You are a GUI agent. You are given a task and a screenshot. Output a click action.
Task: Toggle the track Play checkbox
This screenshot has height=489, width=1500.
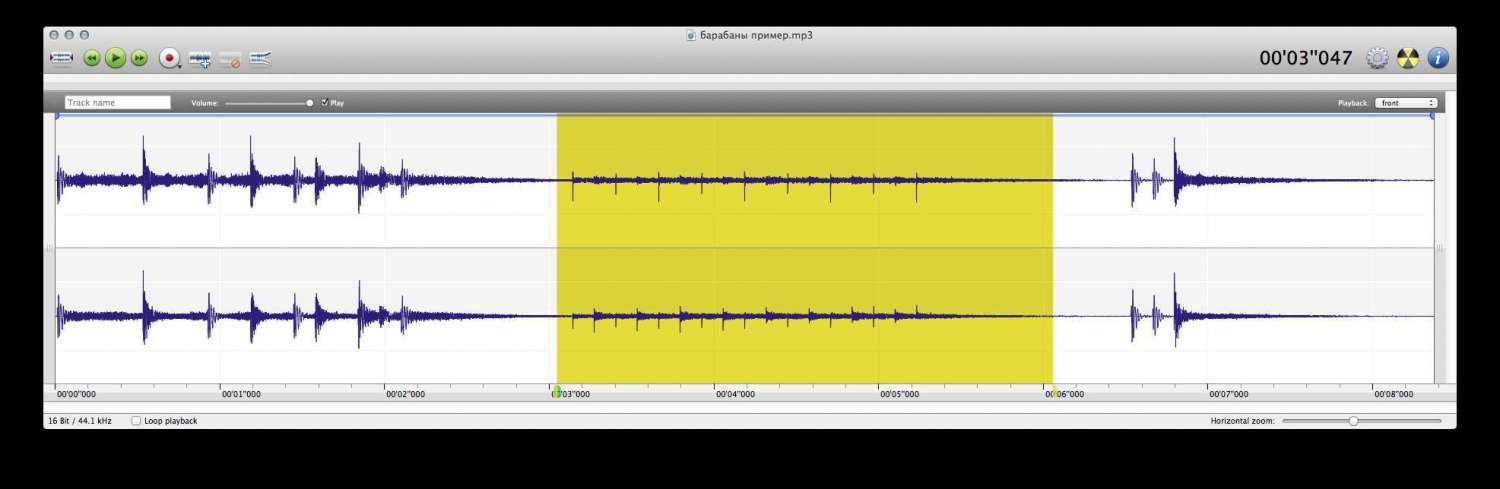click(324, 102)
